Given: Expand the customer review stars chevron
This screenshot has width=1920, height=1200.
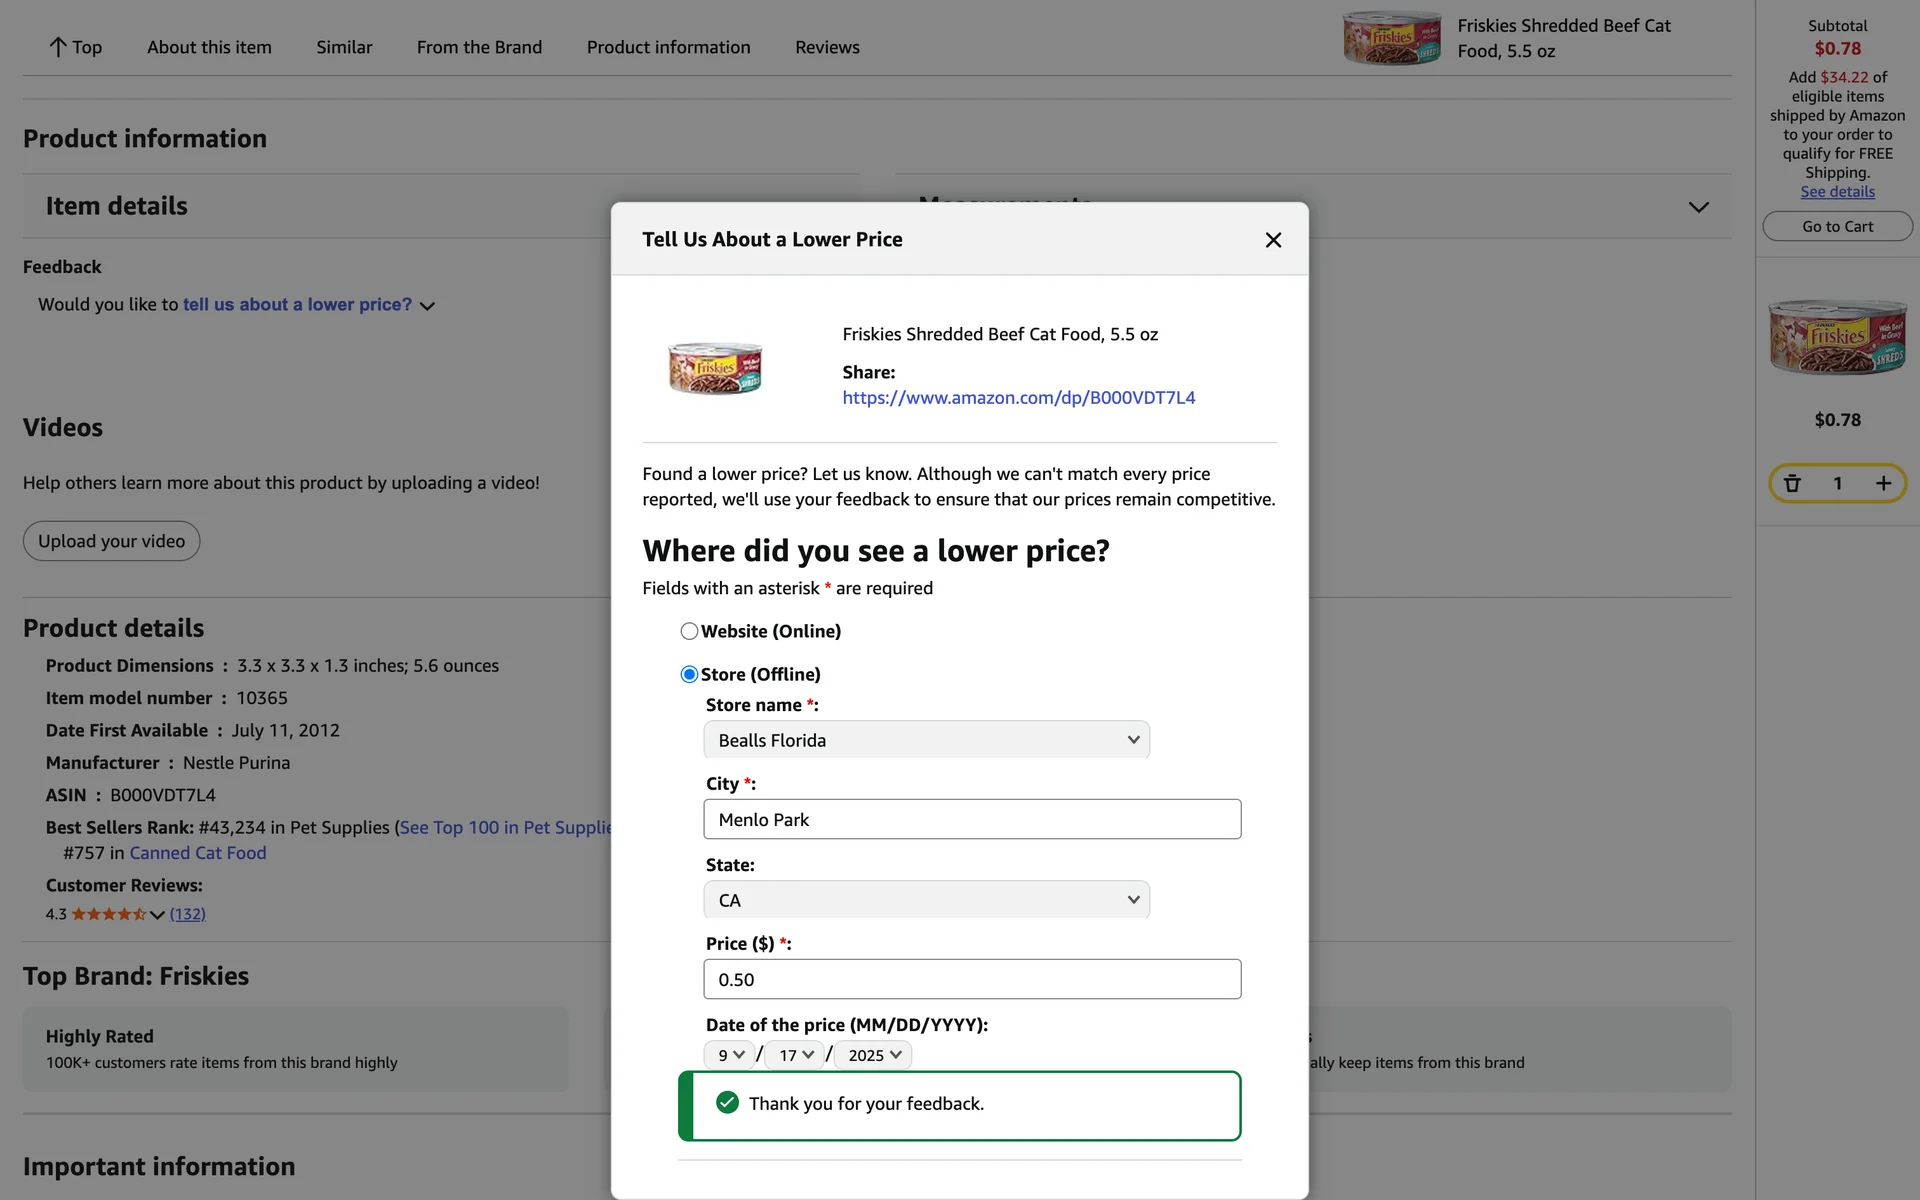Looking at the screenshot, I should pos(157,914).
